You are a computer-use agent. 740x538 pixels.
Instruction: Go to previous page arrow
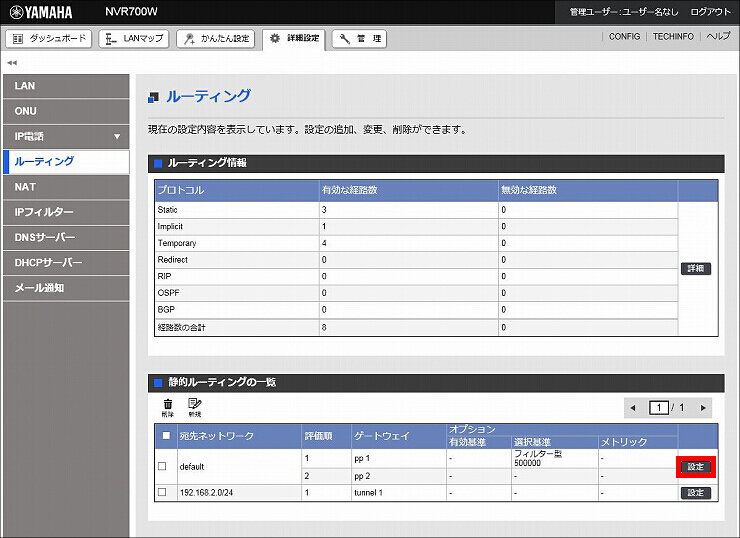(x=633, y=408)
